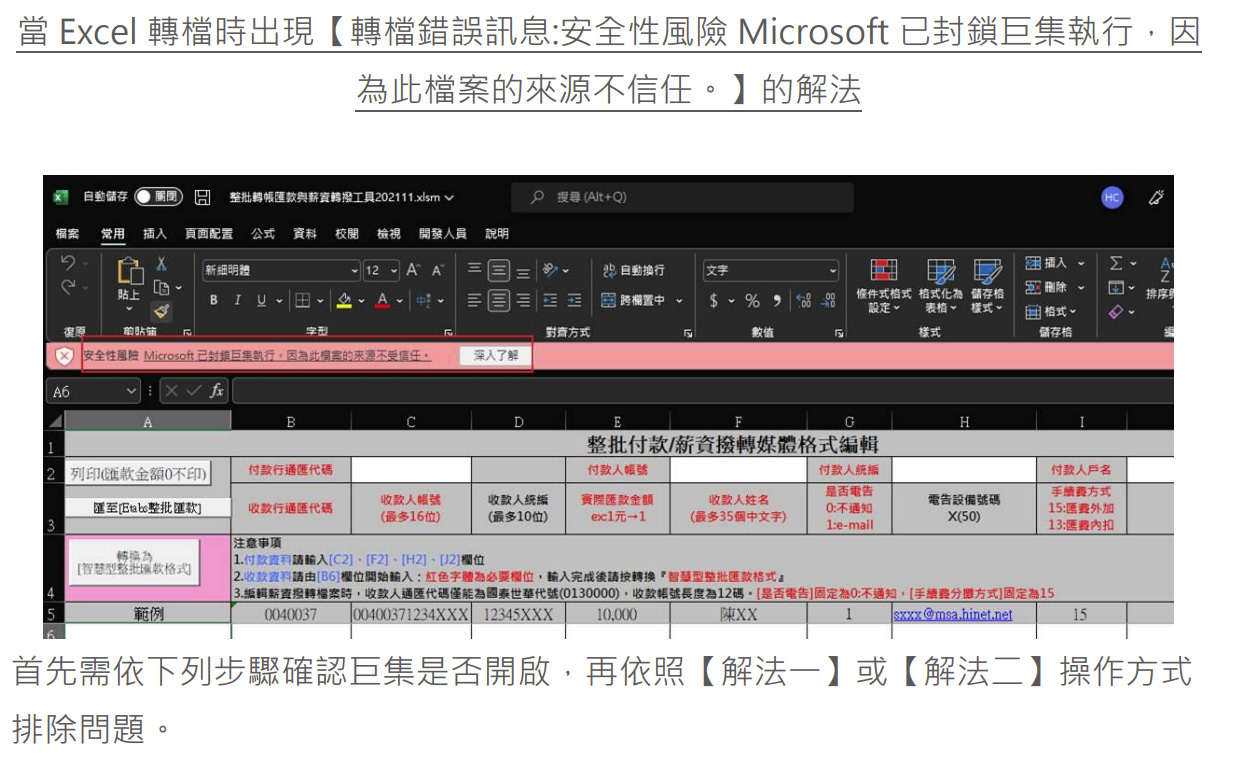Viewport: 1235px width, 773px height.
Task: Click the Comma style icon
Action: coord(776,300)
